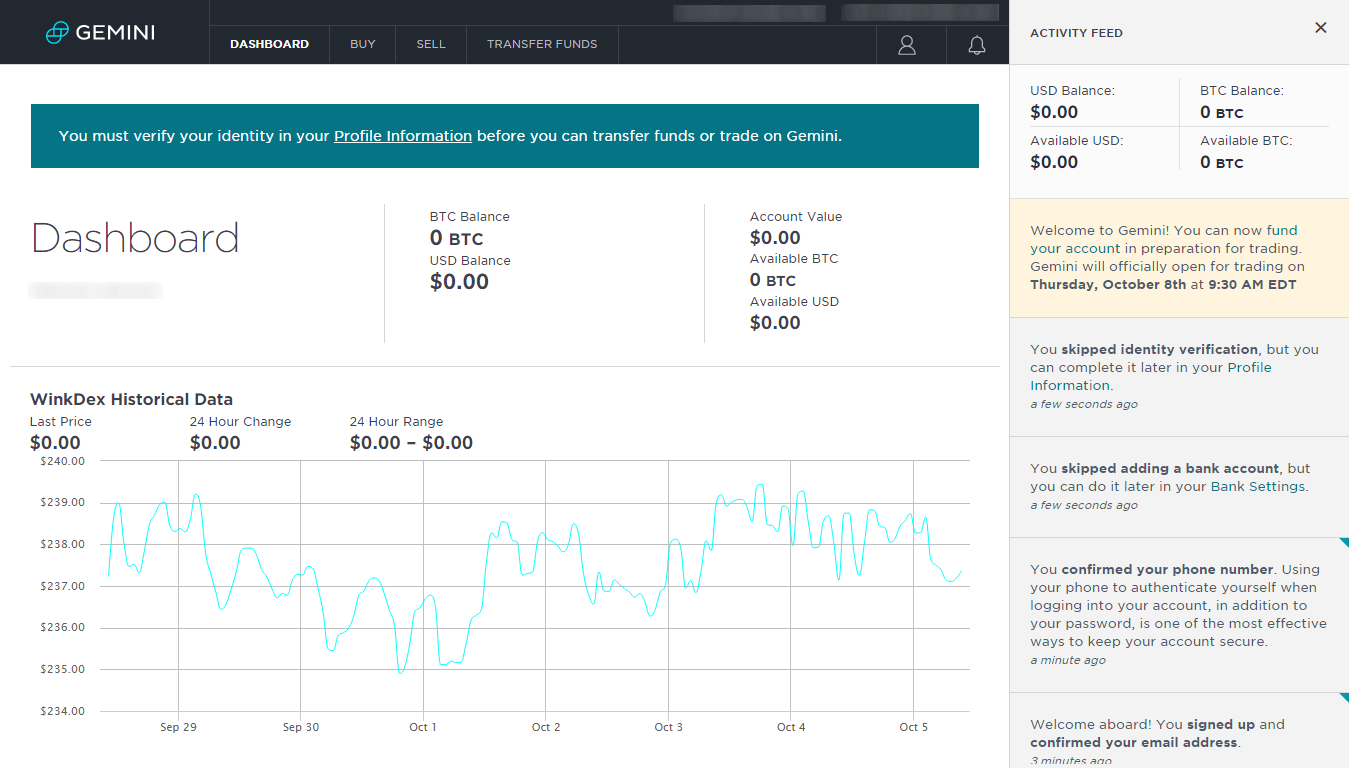
Task: Click the 24 Hour Range label
Action: [x=396, y=421]
